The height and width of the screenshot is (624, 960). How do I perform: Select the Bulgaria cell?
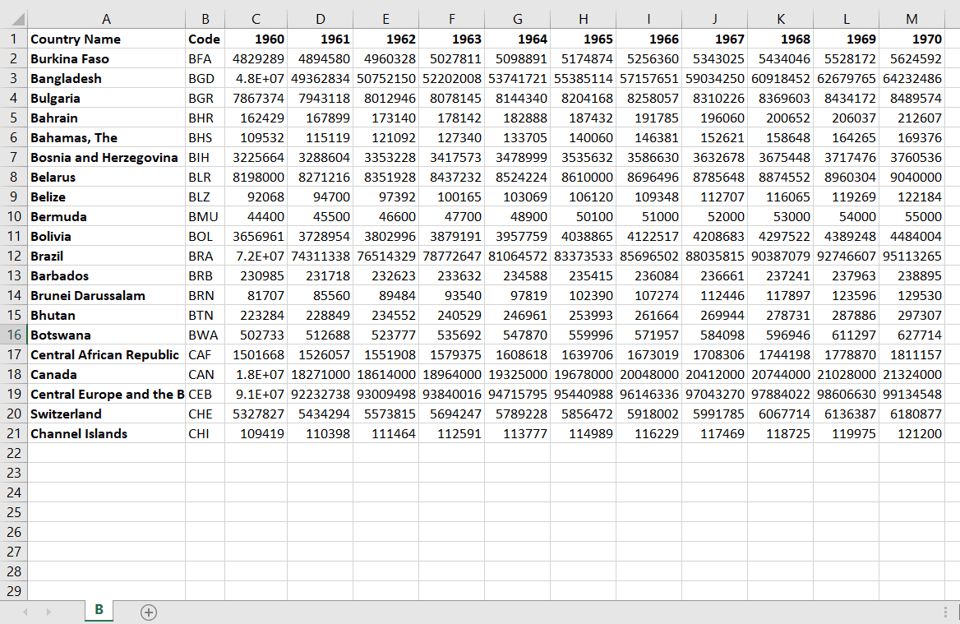(107, 98)
